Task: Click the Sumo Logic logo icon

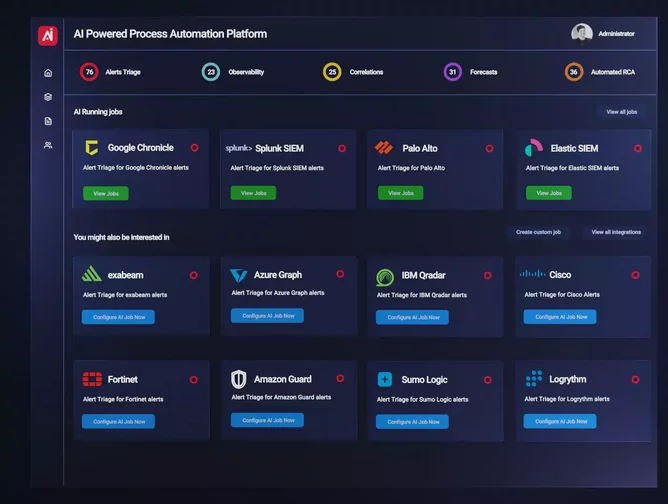Action: click(x=385, y=379)
